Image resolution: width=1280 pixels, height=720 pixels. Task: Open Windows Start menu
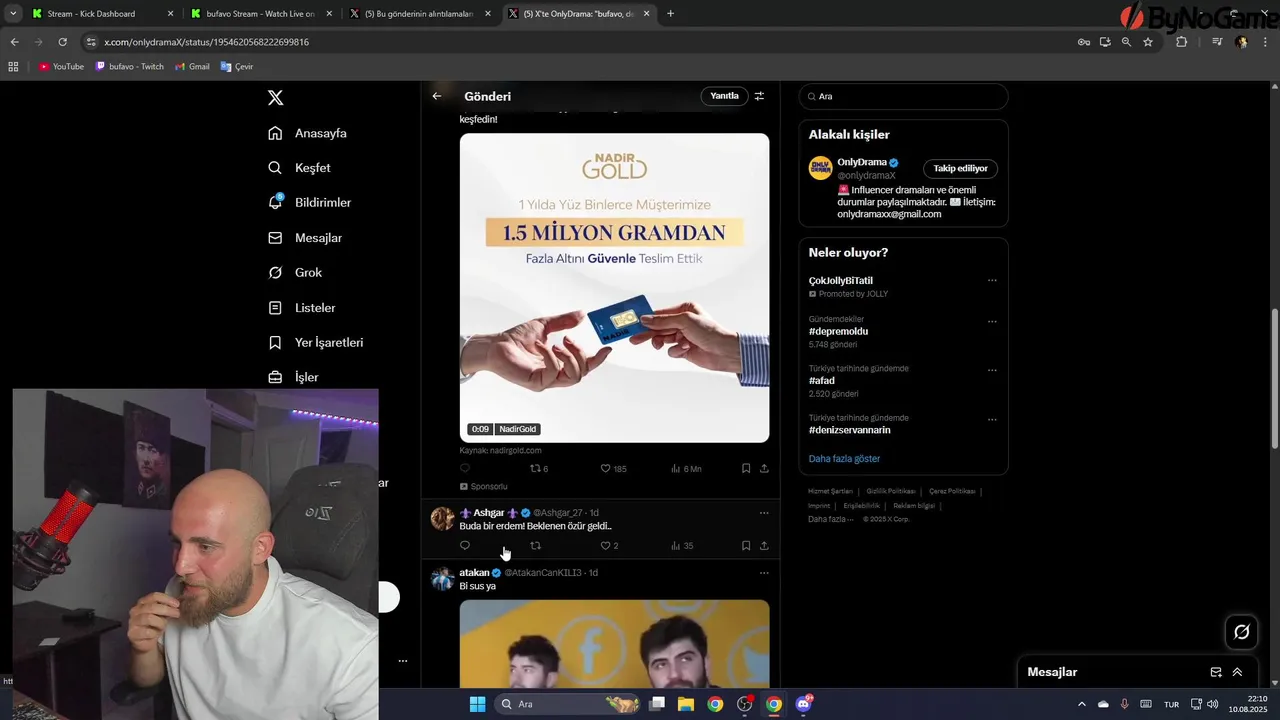coord(477,704)
